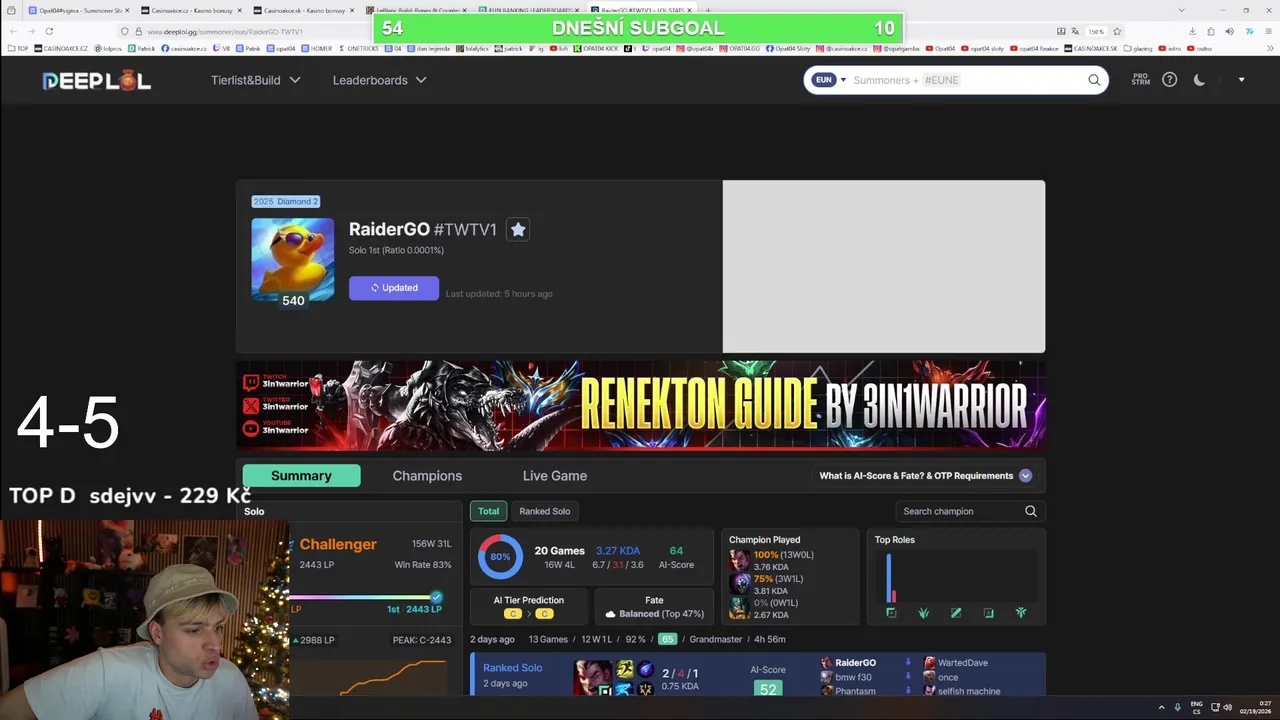The width and height of the screenshot is (1280, 720).
Task: Select the Ranked Solo filter
Action: [x=545, y=511]
